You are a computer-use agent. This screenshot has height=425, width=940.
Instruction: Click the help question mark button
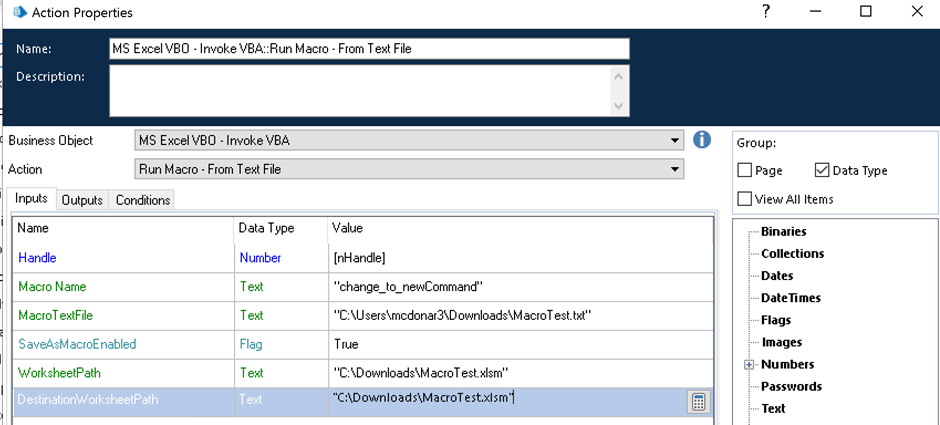click(x=765, y=12)
